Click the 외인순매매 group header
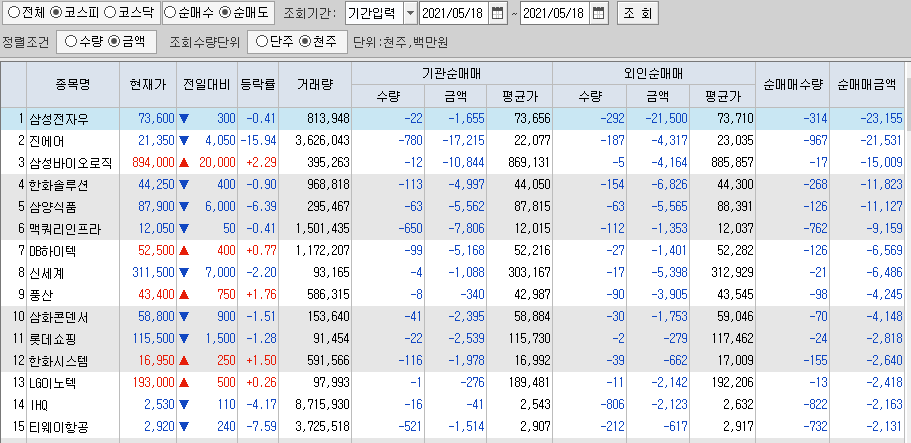 [x=654, y=74]
